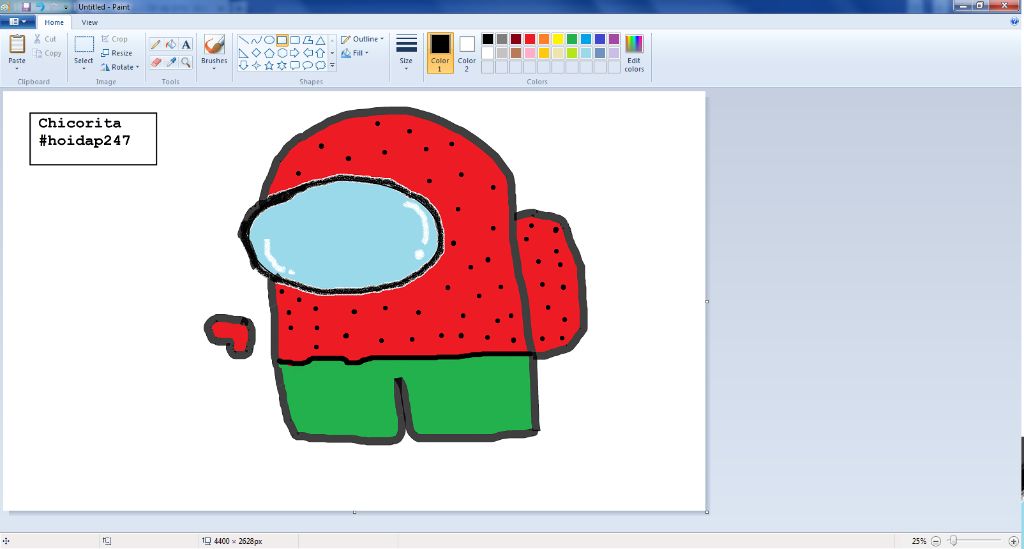Click the Zoom in plus button
The height and width of the screenshot is (549, 1024).
pyautogui.click(x=1014, y=541)
